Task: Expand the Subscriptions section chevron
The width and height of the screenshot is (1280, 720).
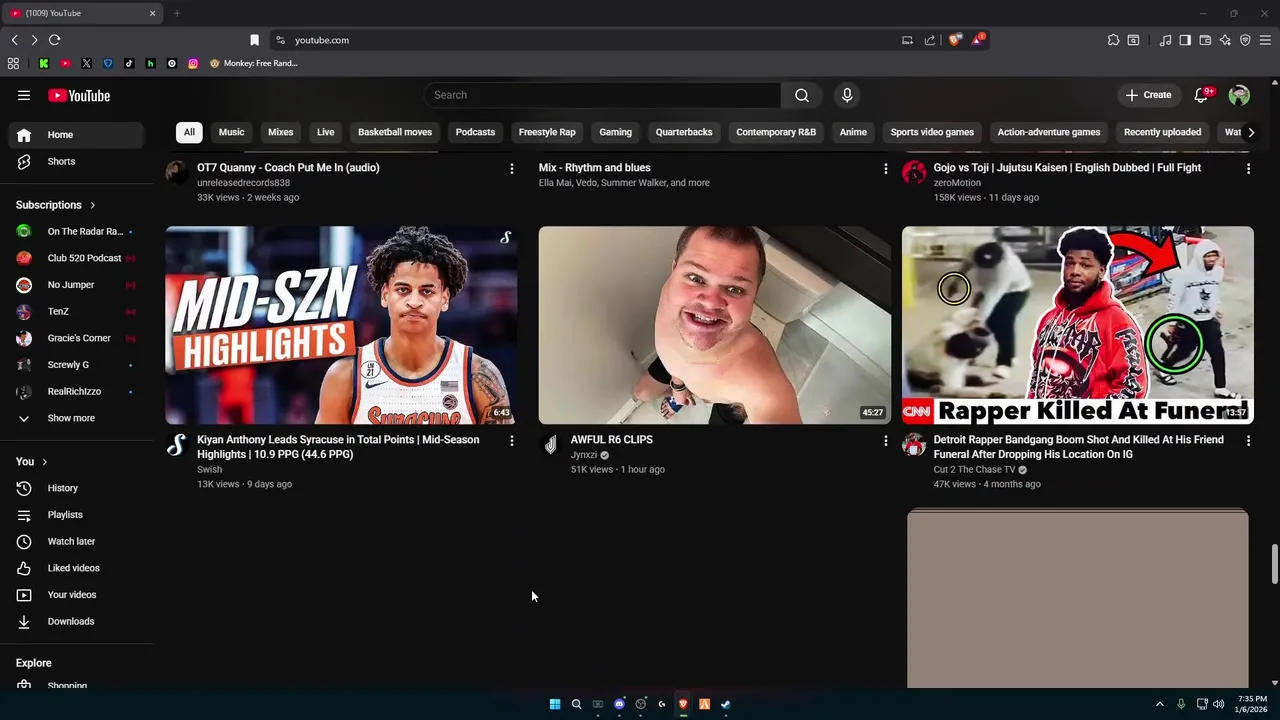Action: (x=93, y=205)
